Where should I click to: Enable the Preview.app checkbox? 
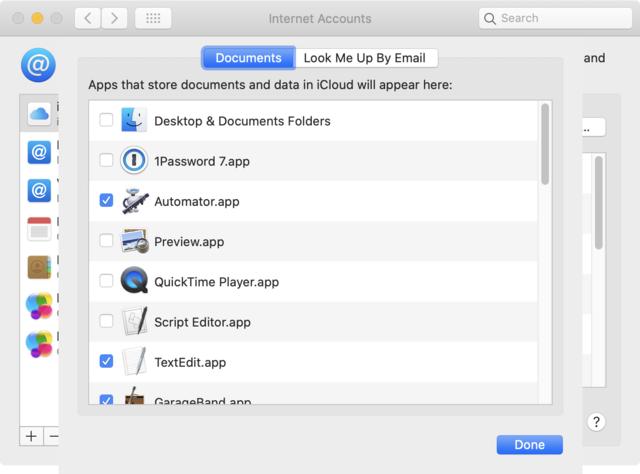(106, 240)
